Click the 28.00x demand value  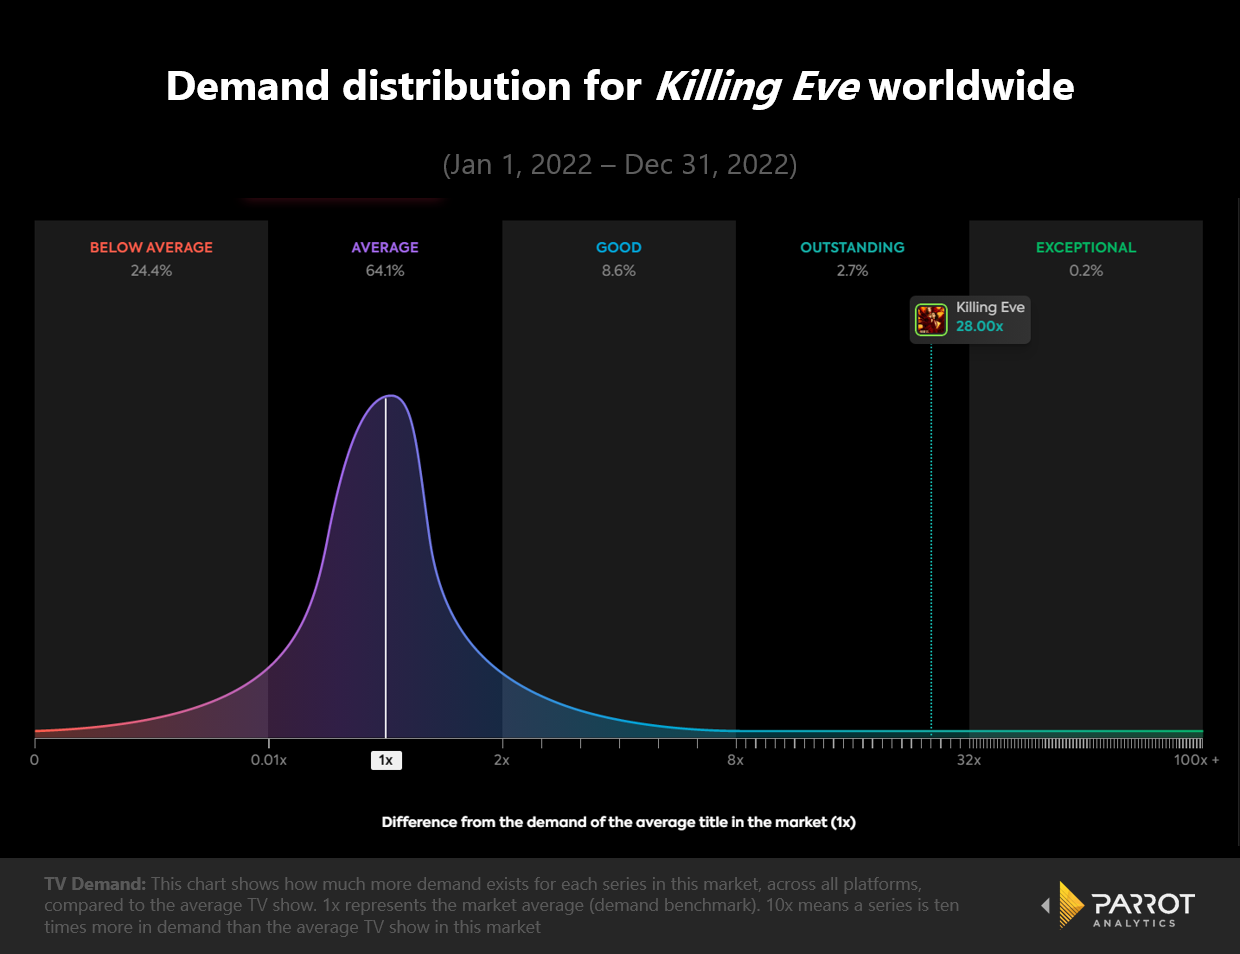[x=979, y=326]
